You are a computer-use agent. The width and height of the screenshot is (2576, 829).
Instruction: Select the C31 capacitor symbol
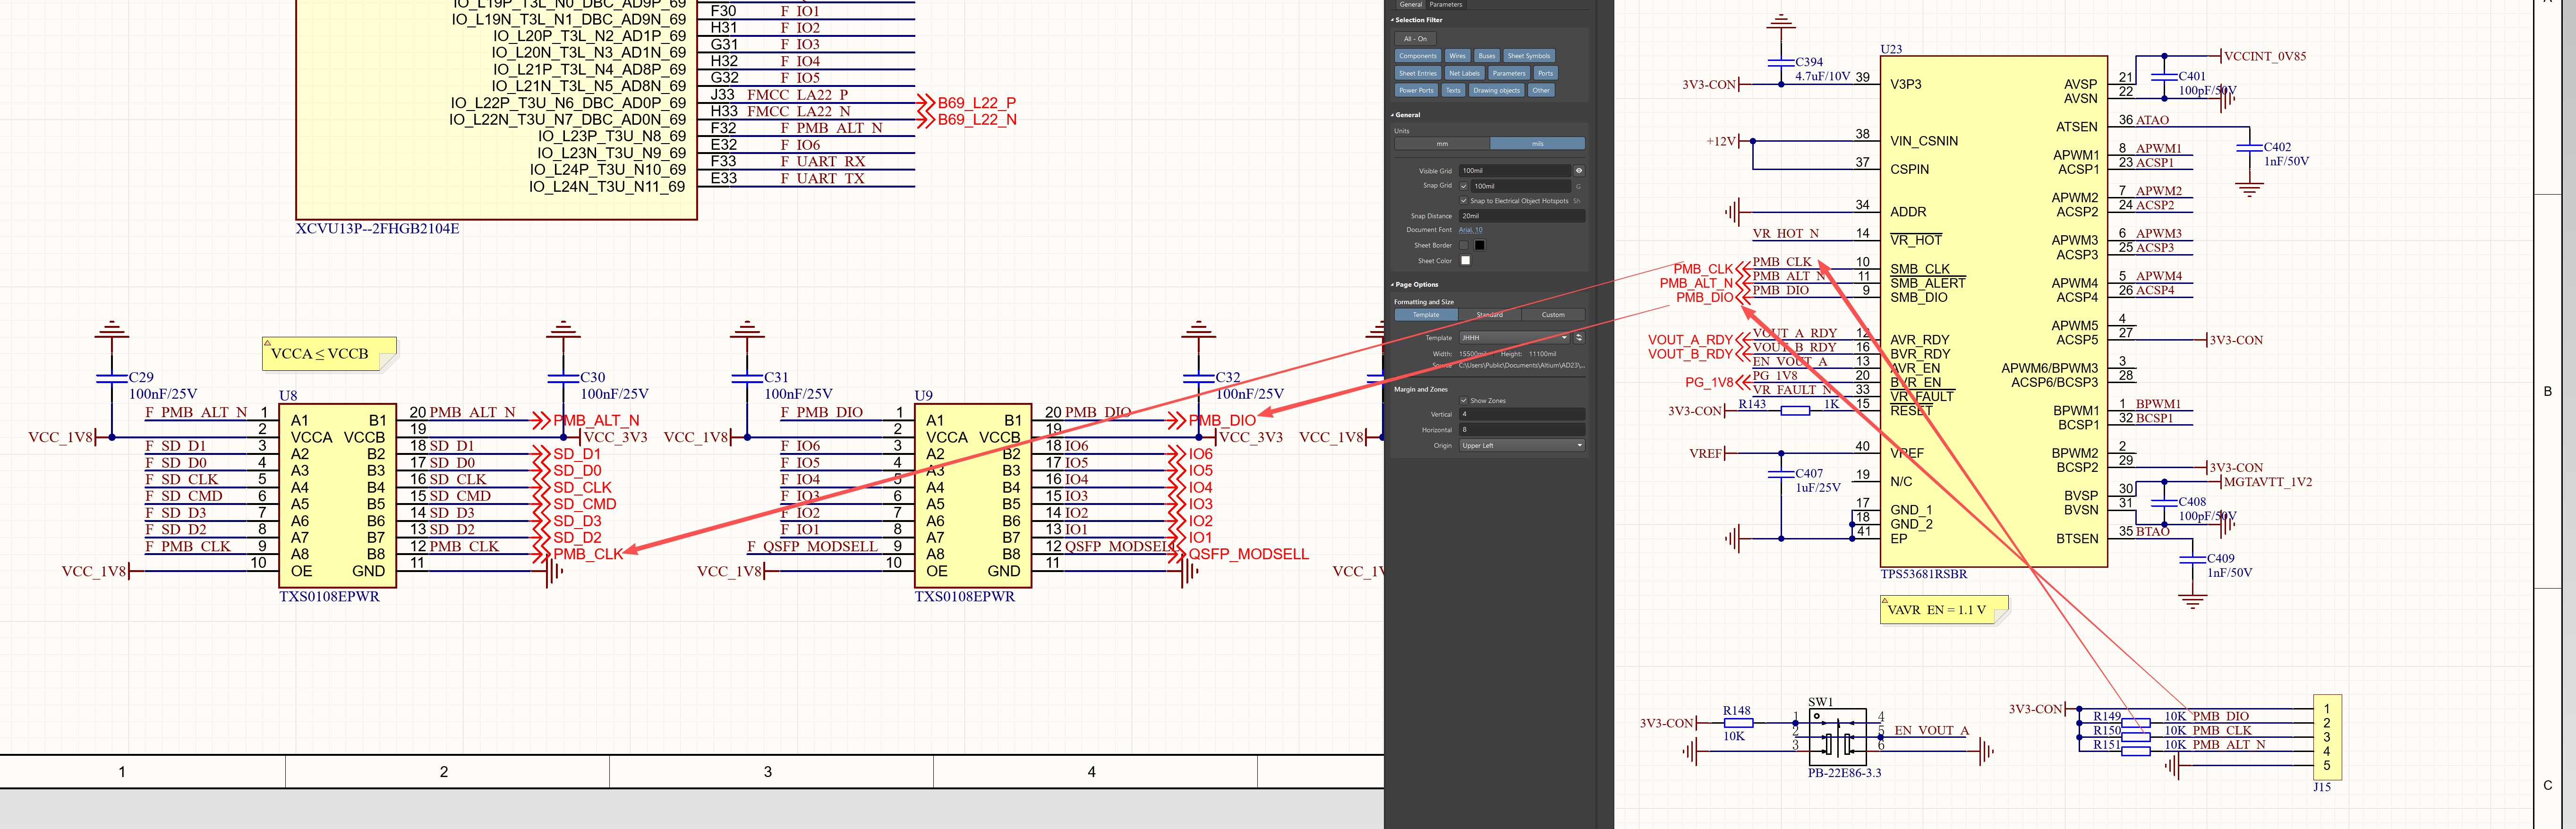747,378
